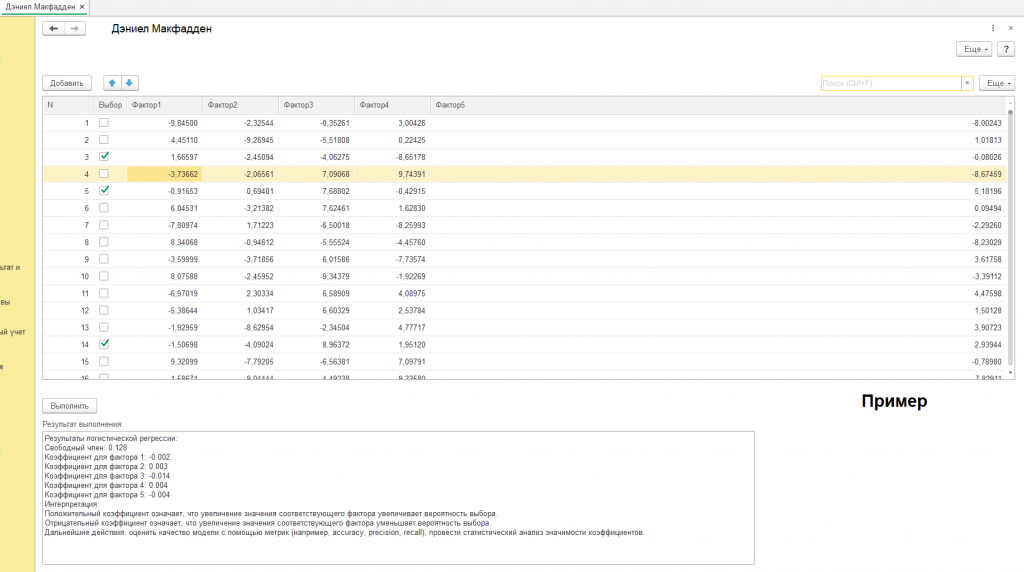Clear the search field with the x icon

967,83
